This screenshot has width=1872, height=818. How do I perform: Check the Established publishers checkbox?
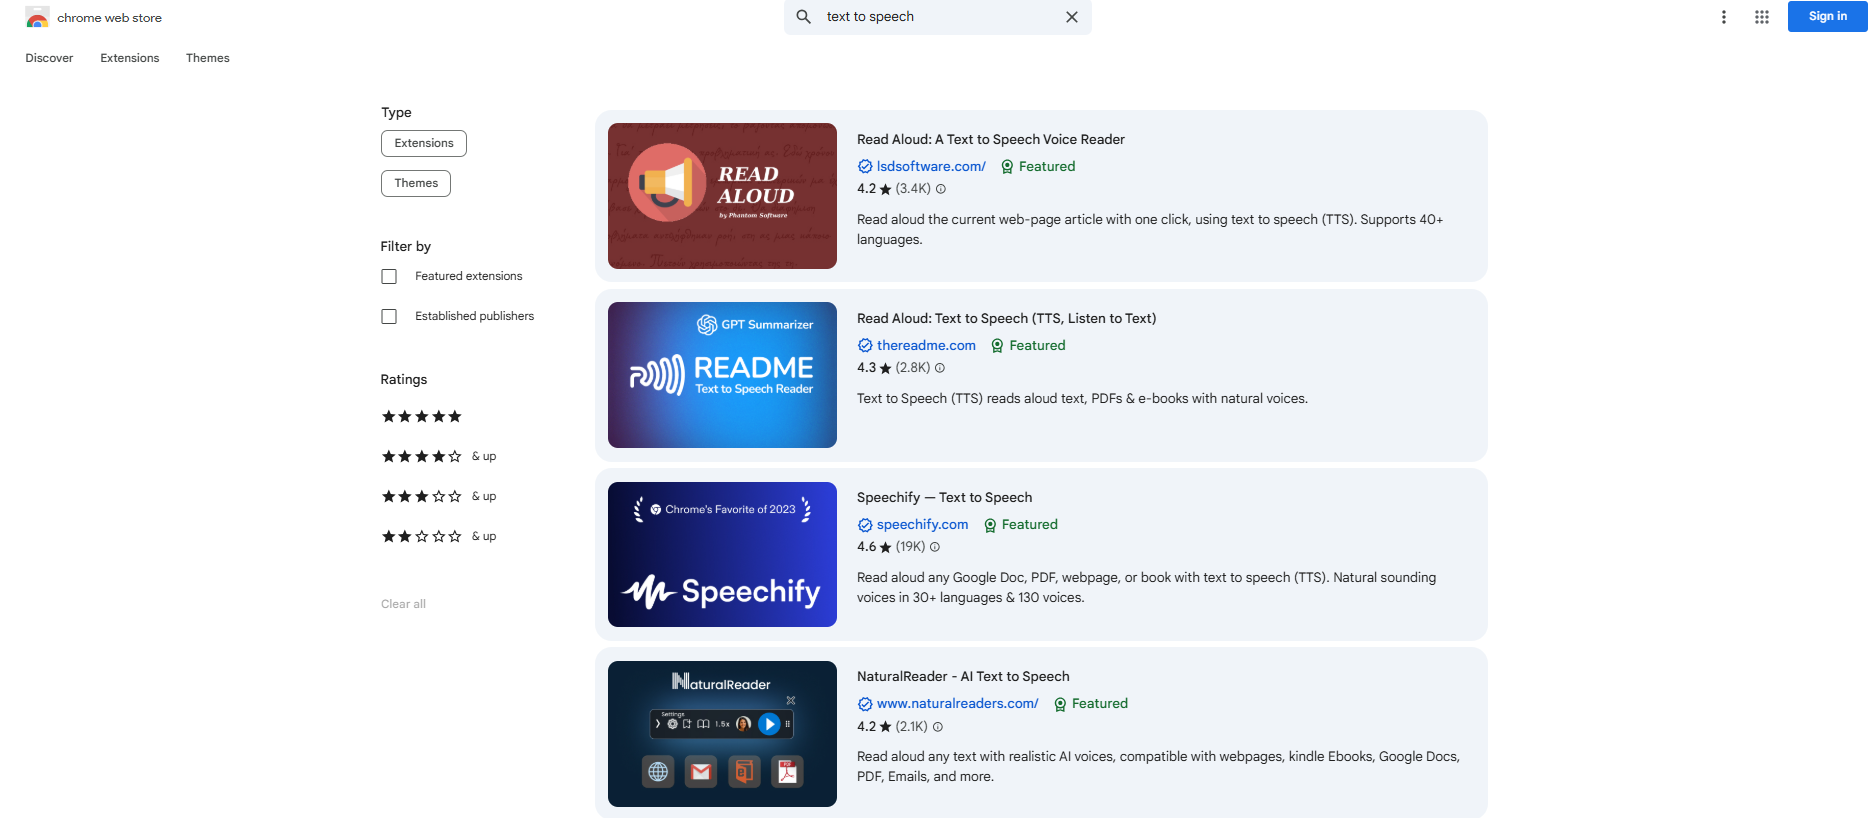click(389, 317)
